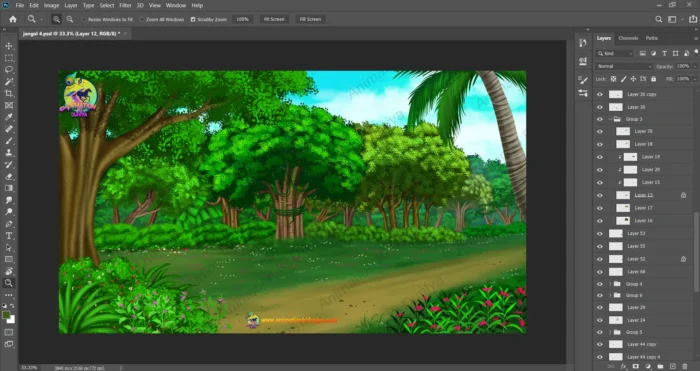This screenshot has height=371, width=700.
Task: Select the History Brush tool
Action: pos(8,164)
